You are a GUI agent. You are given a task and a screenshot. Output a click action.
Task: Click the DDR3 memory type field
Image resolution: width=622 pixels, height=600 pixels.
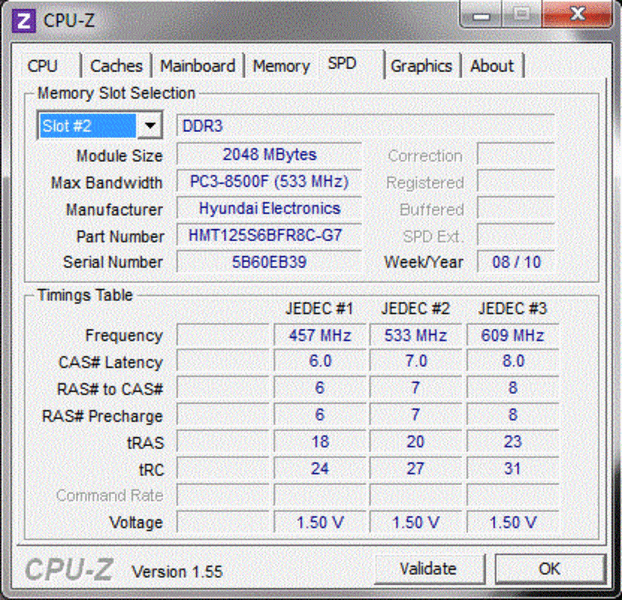click(x=365, y=126)
